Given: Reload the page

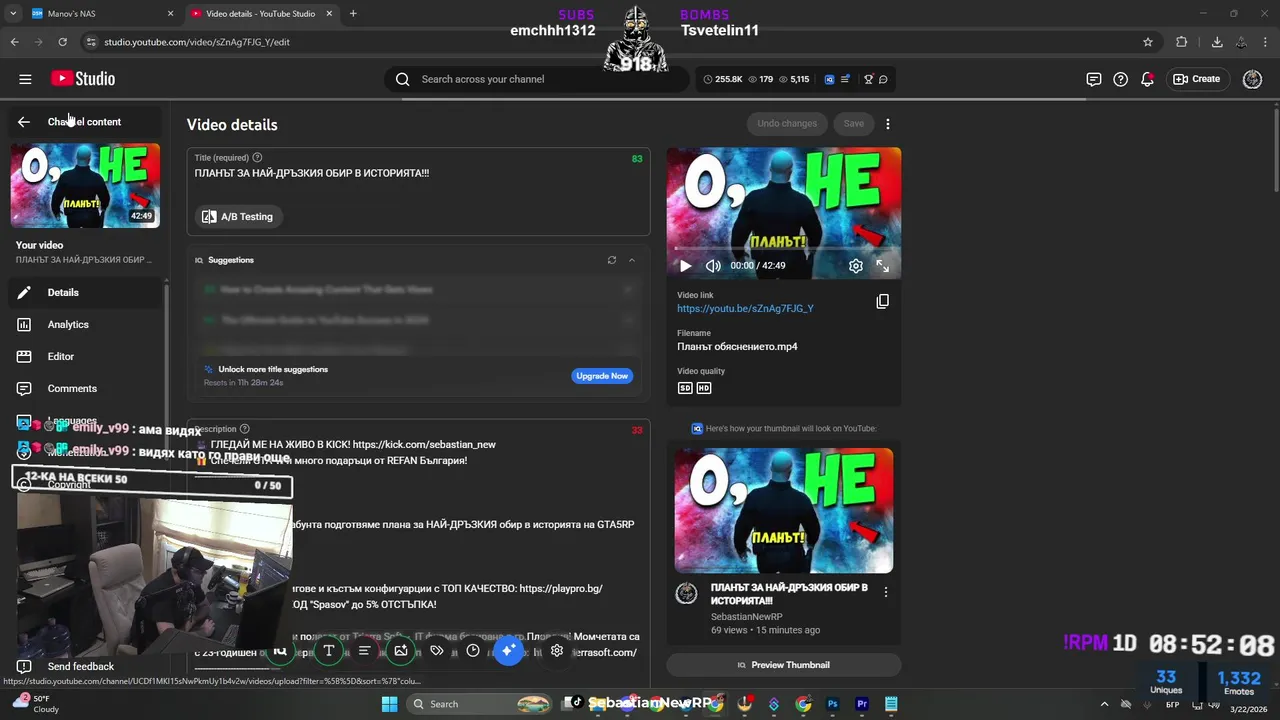Looking at the screenshot, I should point(62,42).
